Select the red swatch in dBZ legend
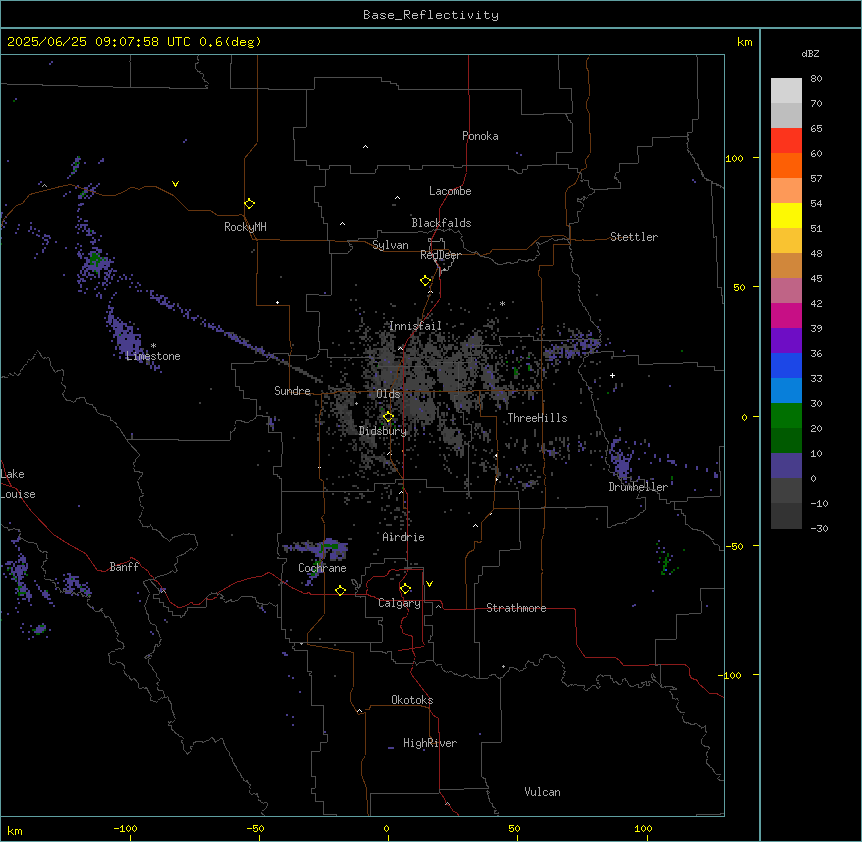The width and height of the screenshot is (862, 842). 786,141
